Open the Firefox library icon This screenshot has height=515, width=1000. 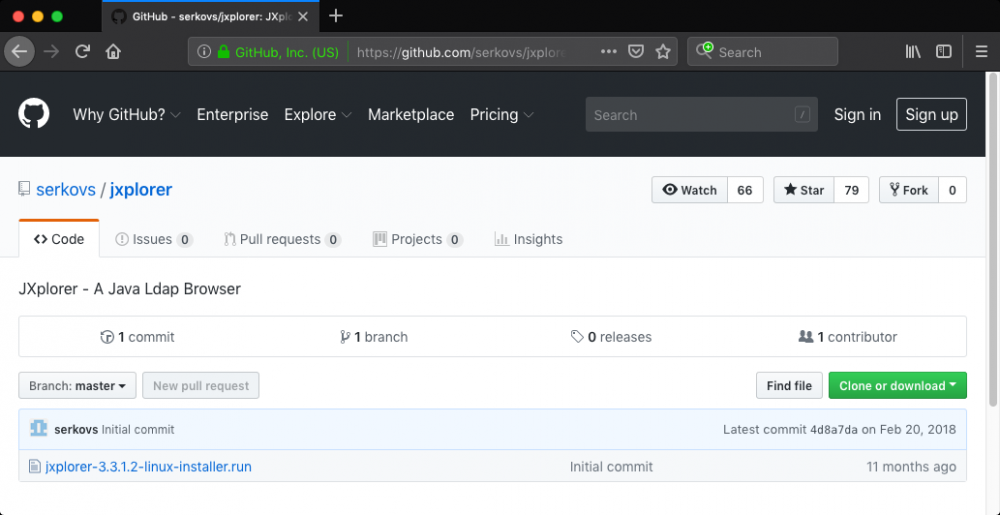[913, 52]
